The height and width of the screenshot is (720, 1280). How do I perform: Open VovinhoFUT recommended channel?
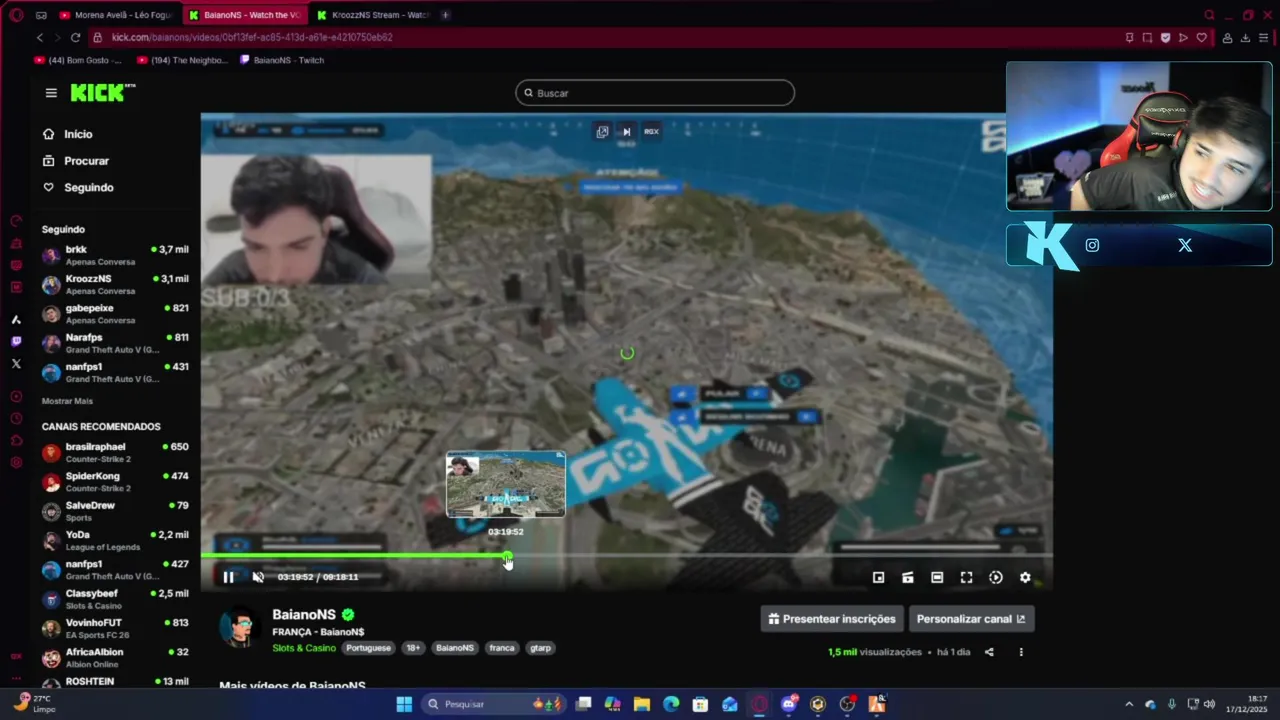115,628
